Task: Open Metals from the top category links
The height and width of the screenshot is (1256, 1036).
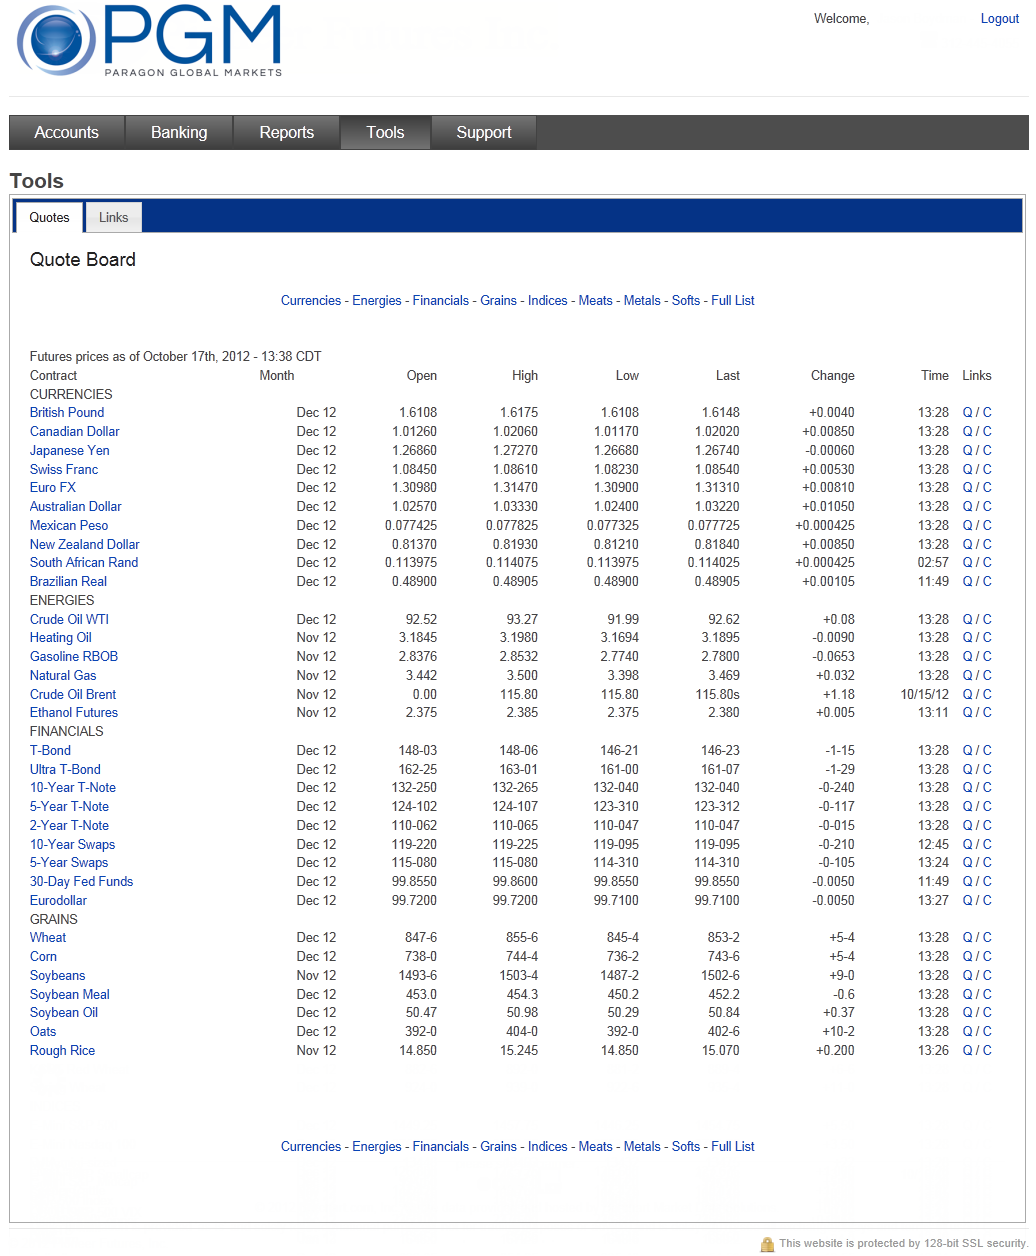Action: pyautogui.click(x=643, y=301)
